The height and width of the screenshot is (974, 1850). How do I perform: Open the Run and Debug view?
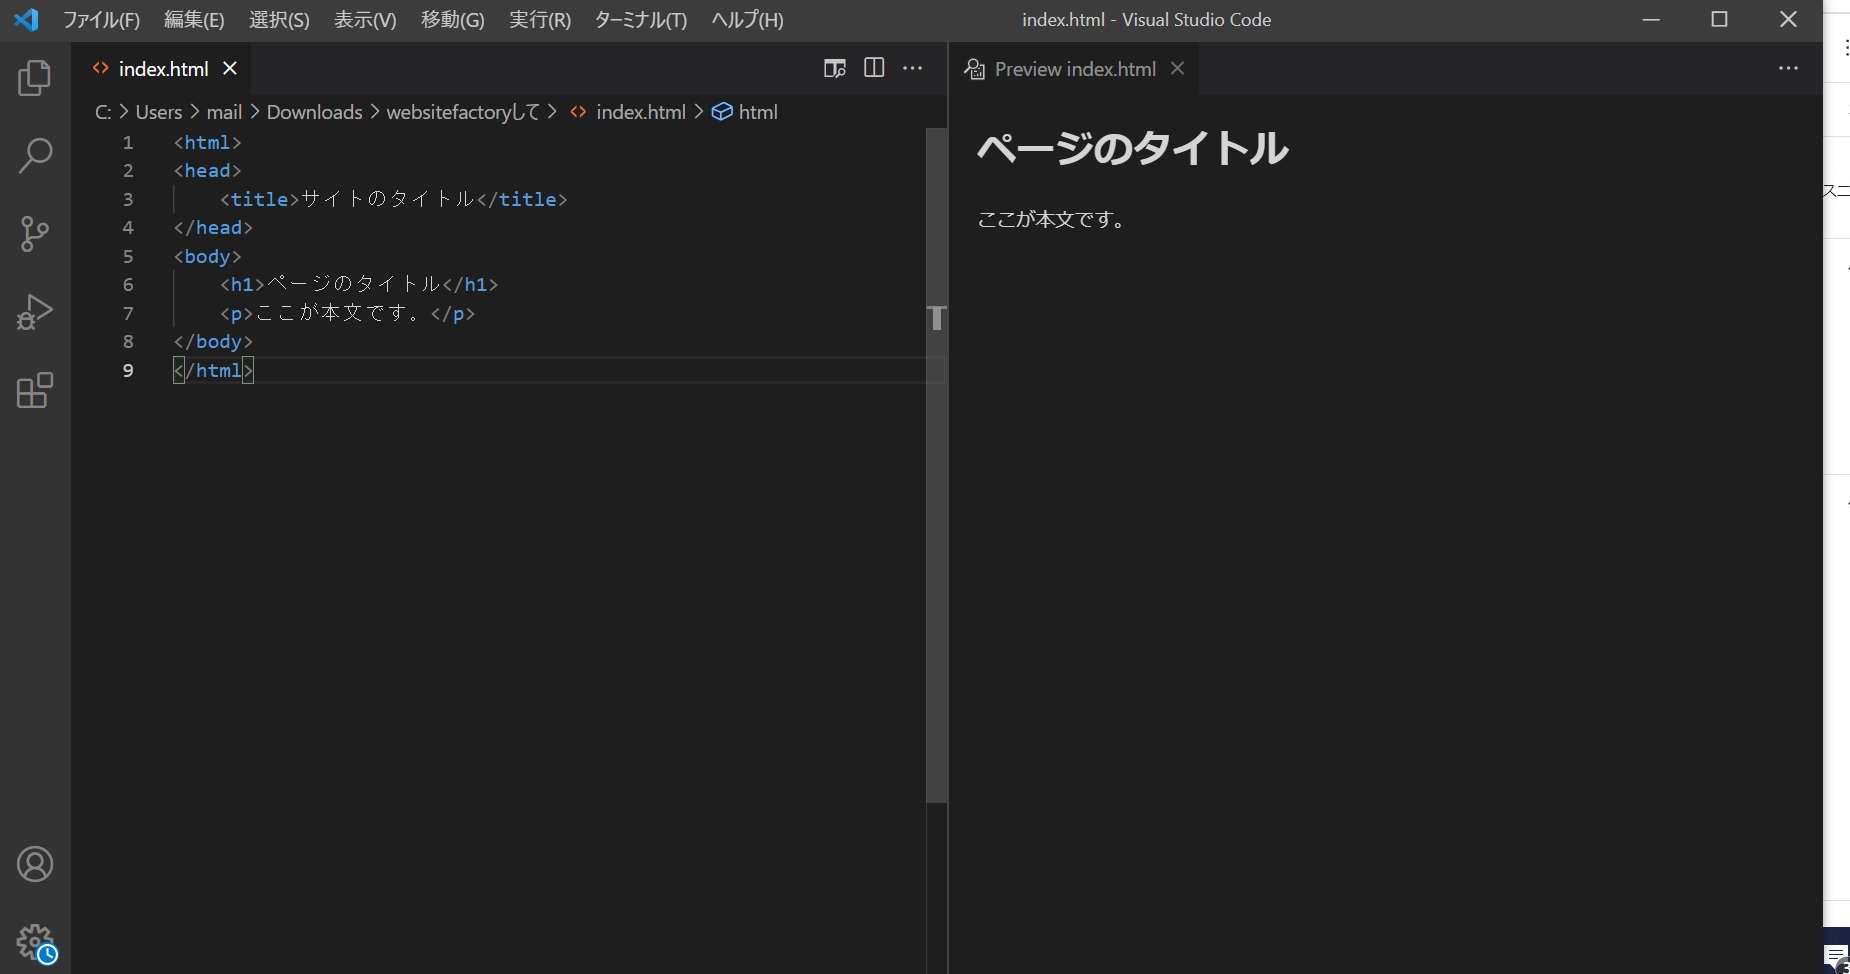[x=35, y=312]
